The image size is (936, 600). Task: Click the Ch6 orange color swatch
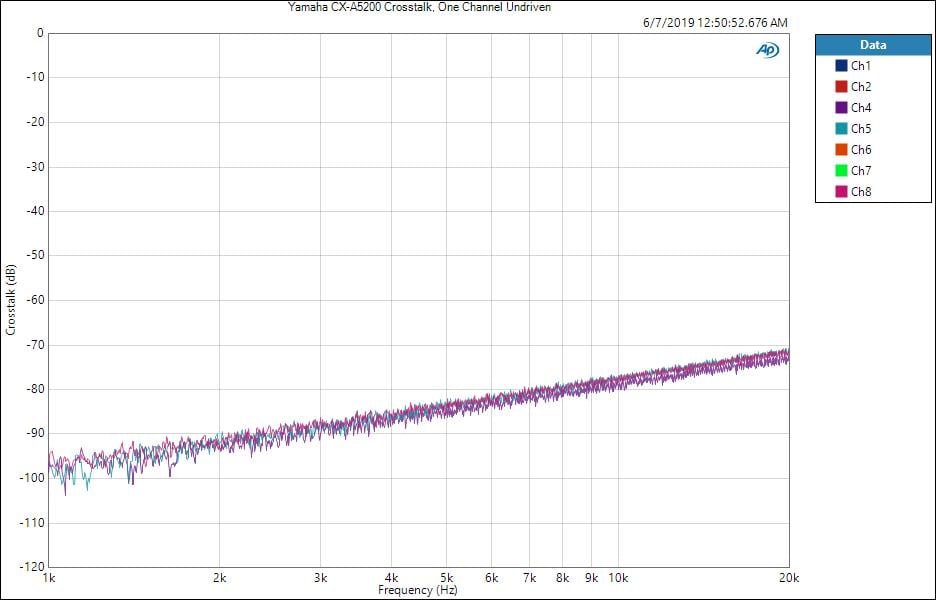click(841, 150)
